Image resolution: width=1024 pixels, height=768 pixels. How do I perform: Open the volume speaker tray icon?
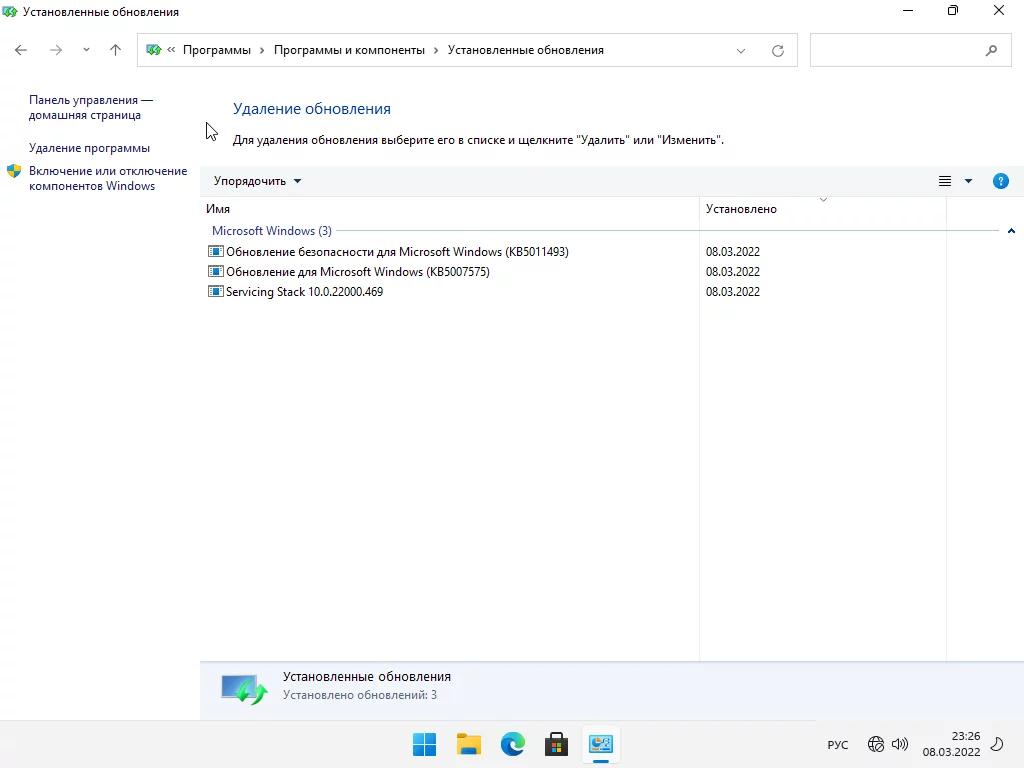pos(900,744)
